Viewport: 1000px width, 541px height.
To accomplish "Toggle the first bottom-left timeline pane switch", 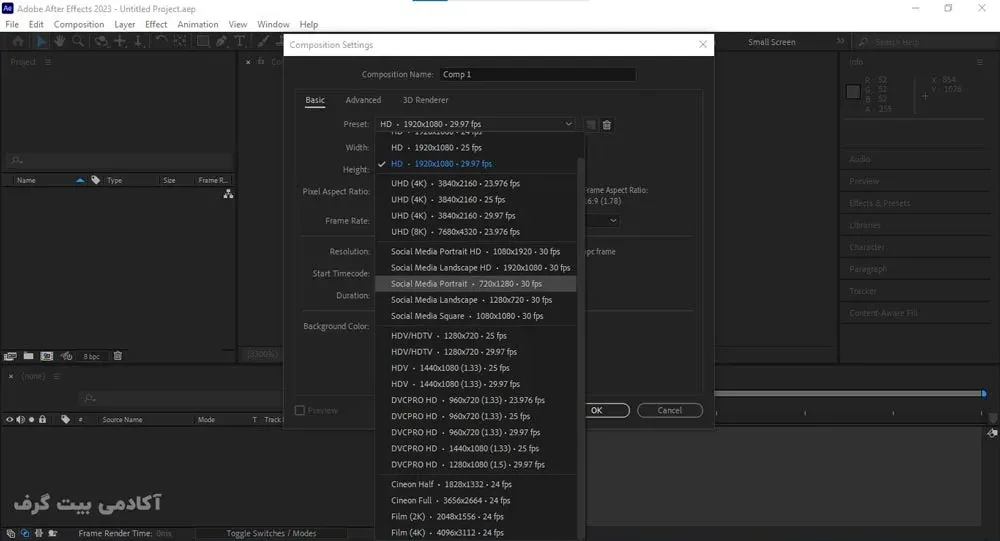I will [x=10, y=533].
